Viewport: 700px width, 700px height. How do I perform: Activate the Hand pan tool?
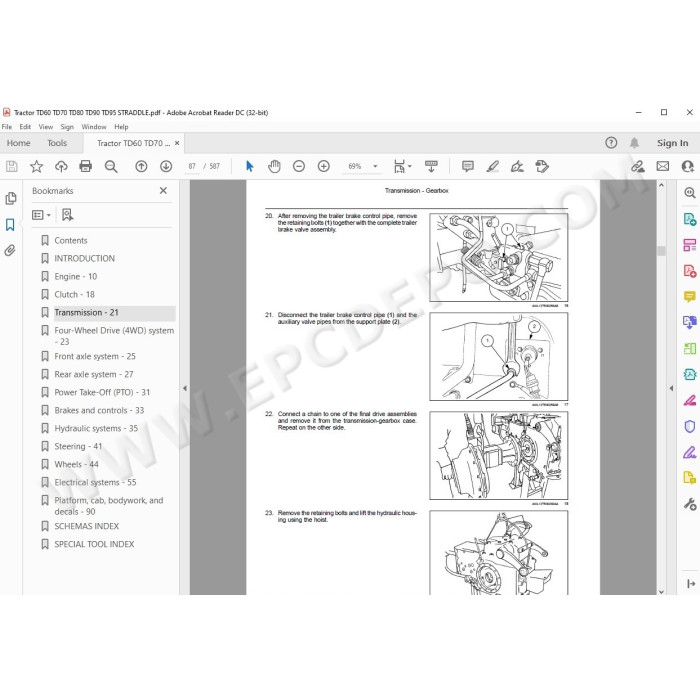click(x=274, y=167)
